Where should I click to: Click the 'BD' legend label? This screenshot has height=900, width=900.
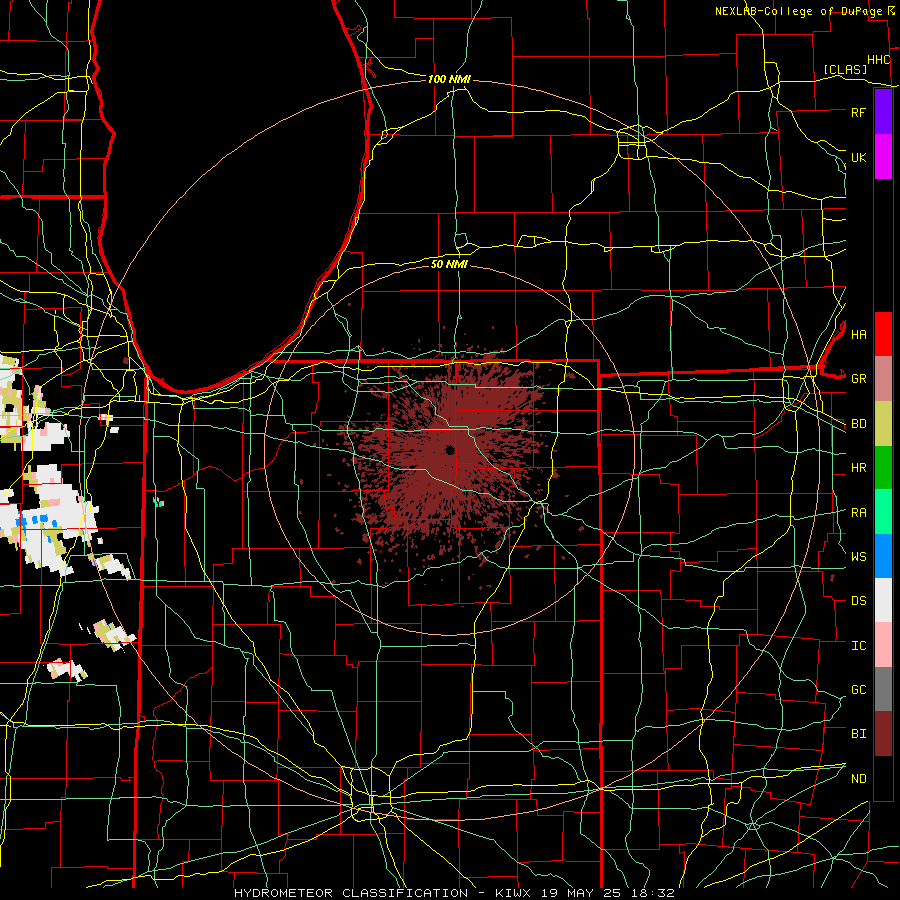click(x=858, y=424)
